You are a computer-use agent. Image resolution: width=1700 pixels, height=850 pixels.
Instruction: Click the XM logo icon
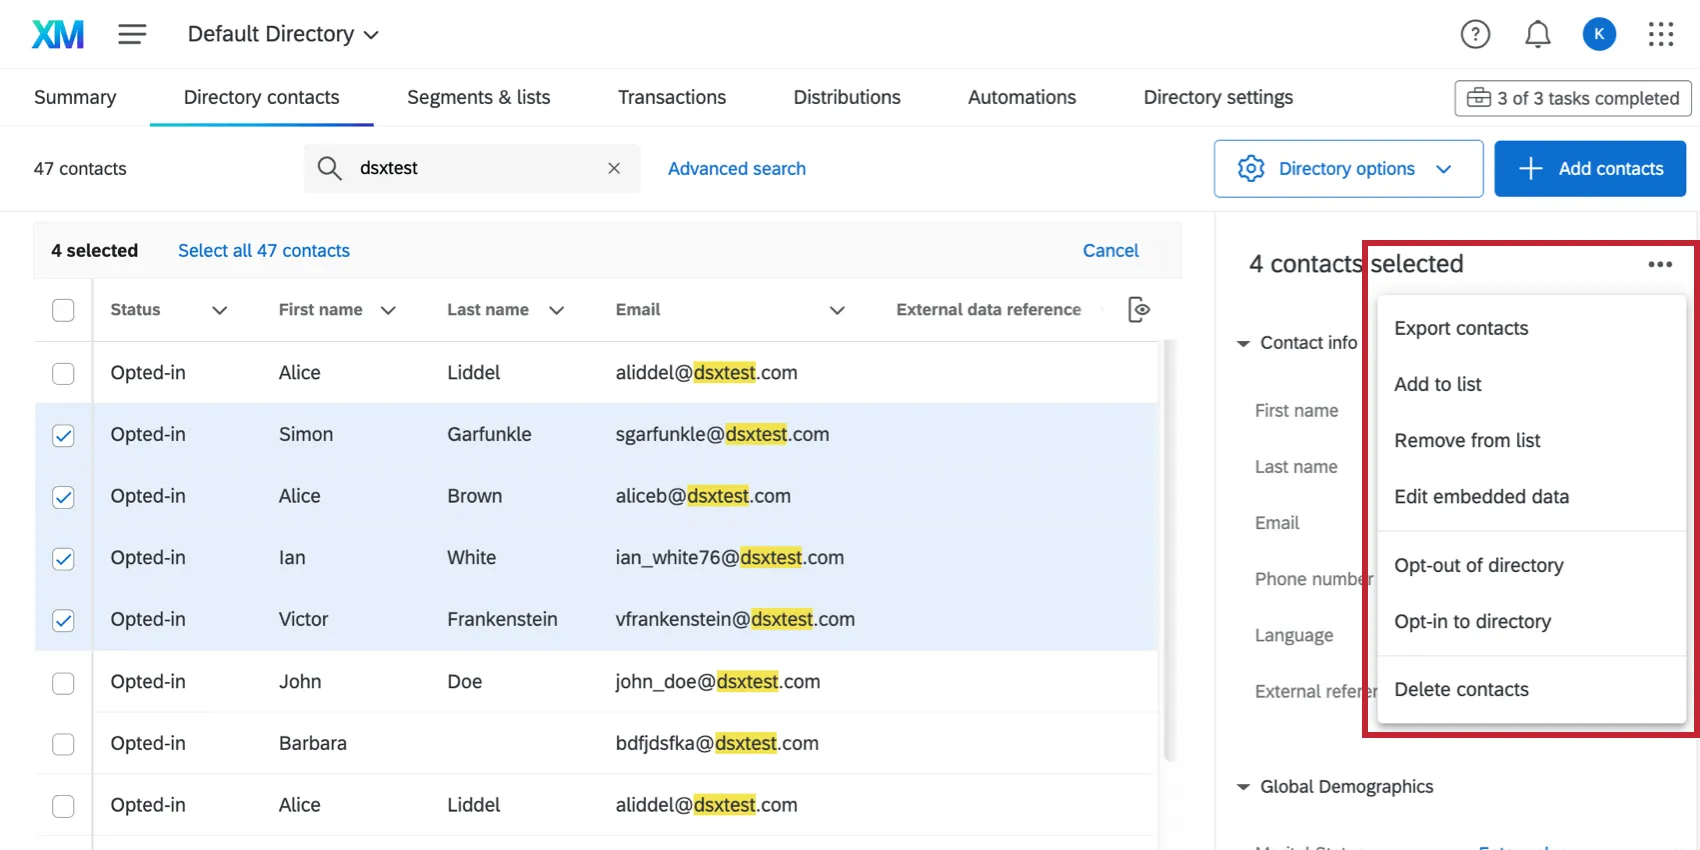[x=58, y=35]
